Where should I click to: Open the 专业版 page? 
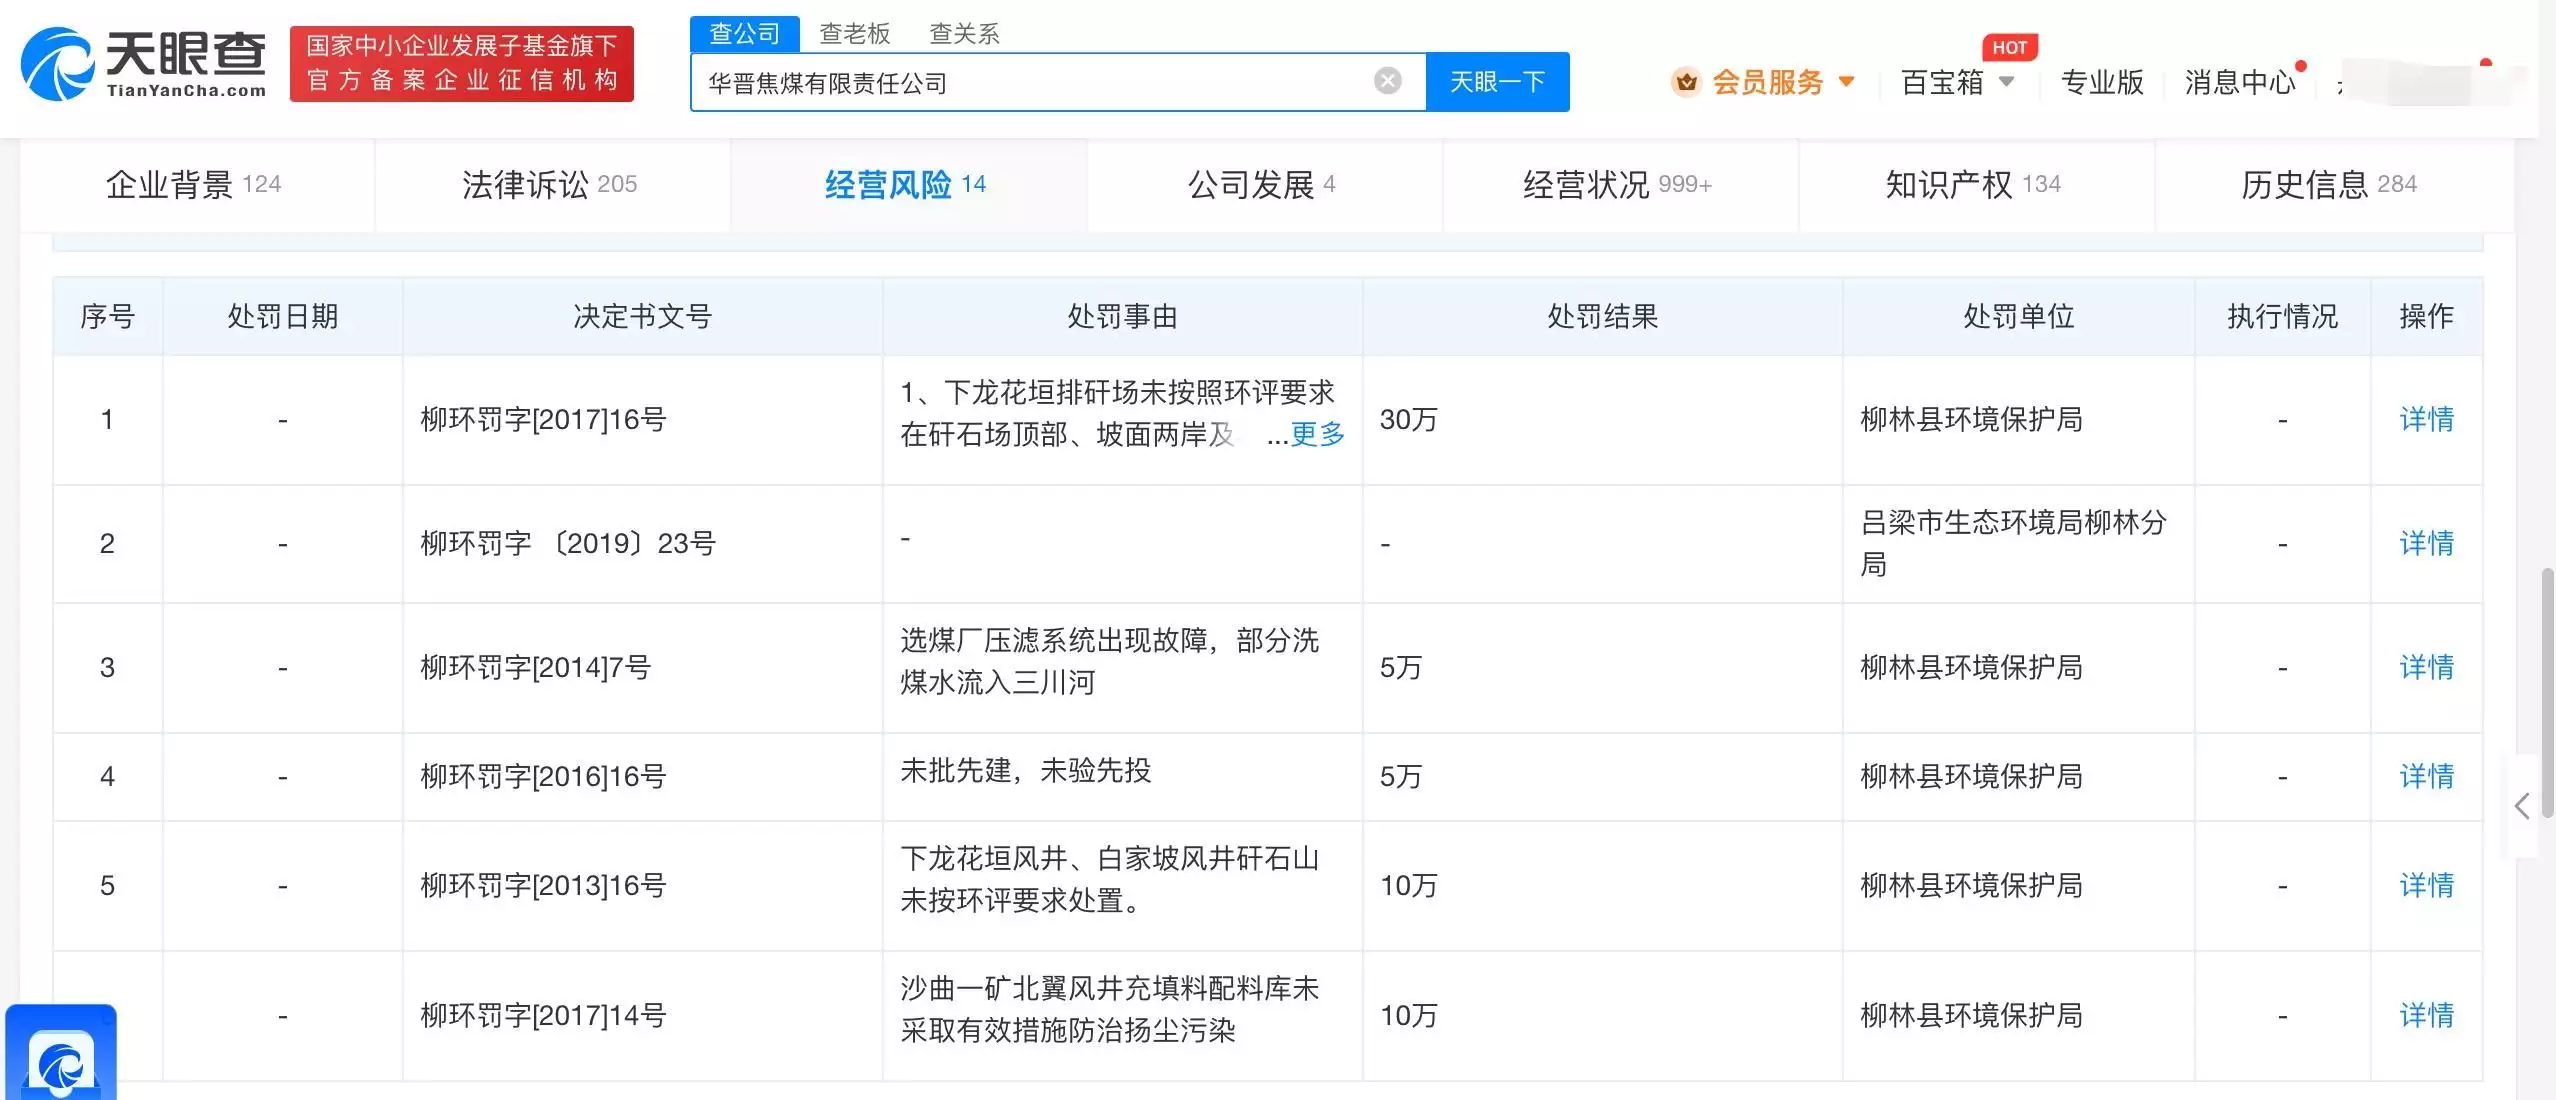click(x=2101, y=83)
